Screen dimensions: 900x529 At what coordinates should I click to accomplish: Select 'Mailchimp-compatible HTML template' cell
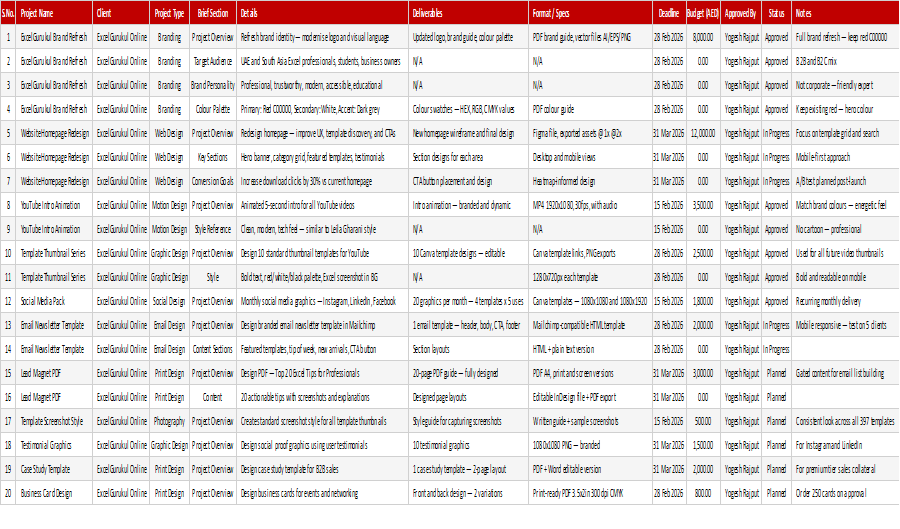click(x=590, y=325)
